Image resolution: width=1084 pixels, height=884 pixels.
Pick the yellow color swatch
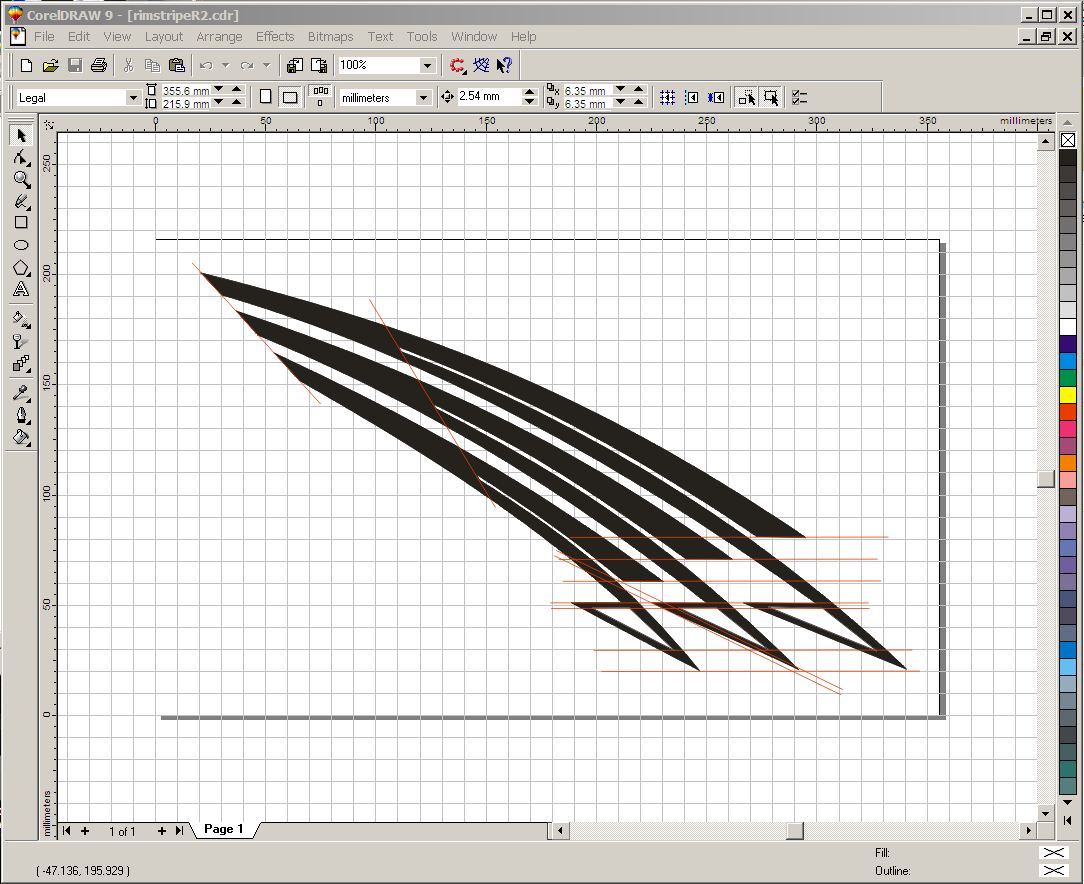pos(1067,395)
